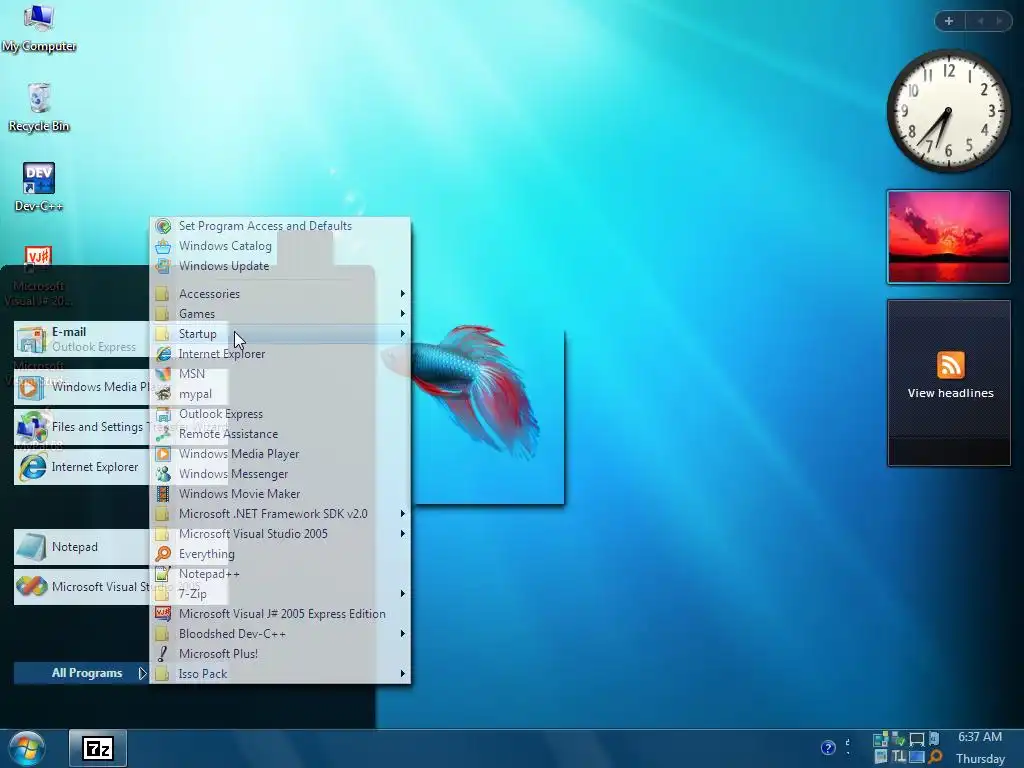Click the sunset slideshow gadget picture
Viewport: 1024px width, 768px height.
tap(949, 237)
